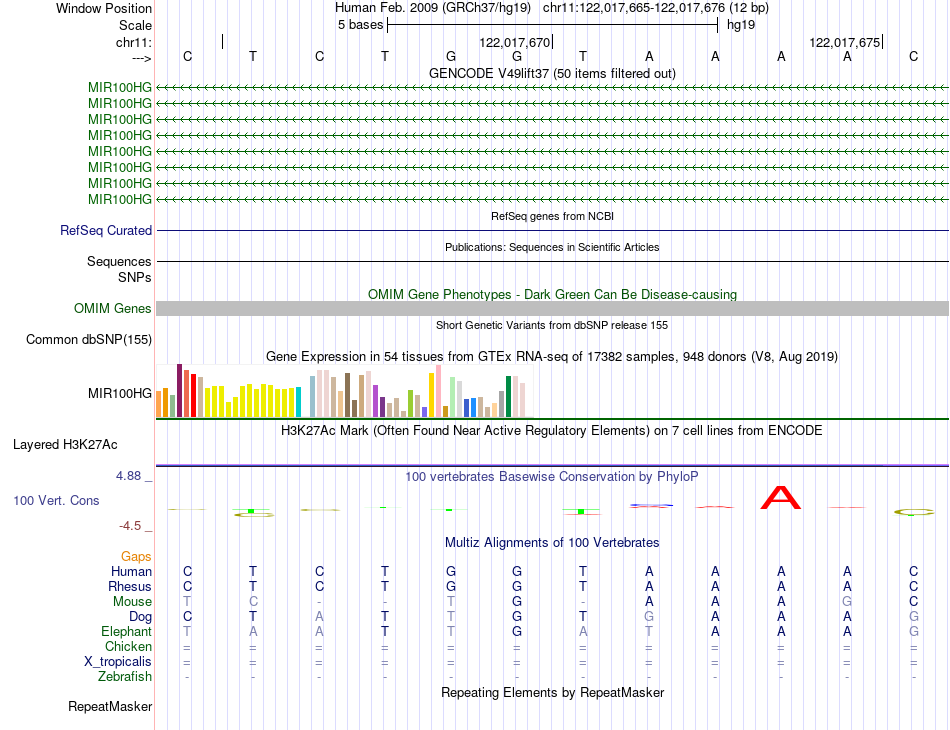The height and width of the screenshot is (730, 950).
Task: Click the RefSeq Curated label
Action: point(106,230)
